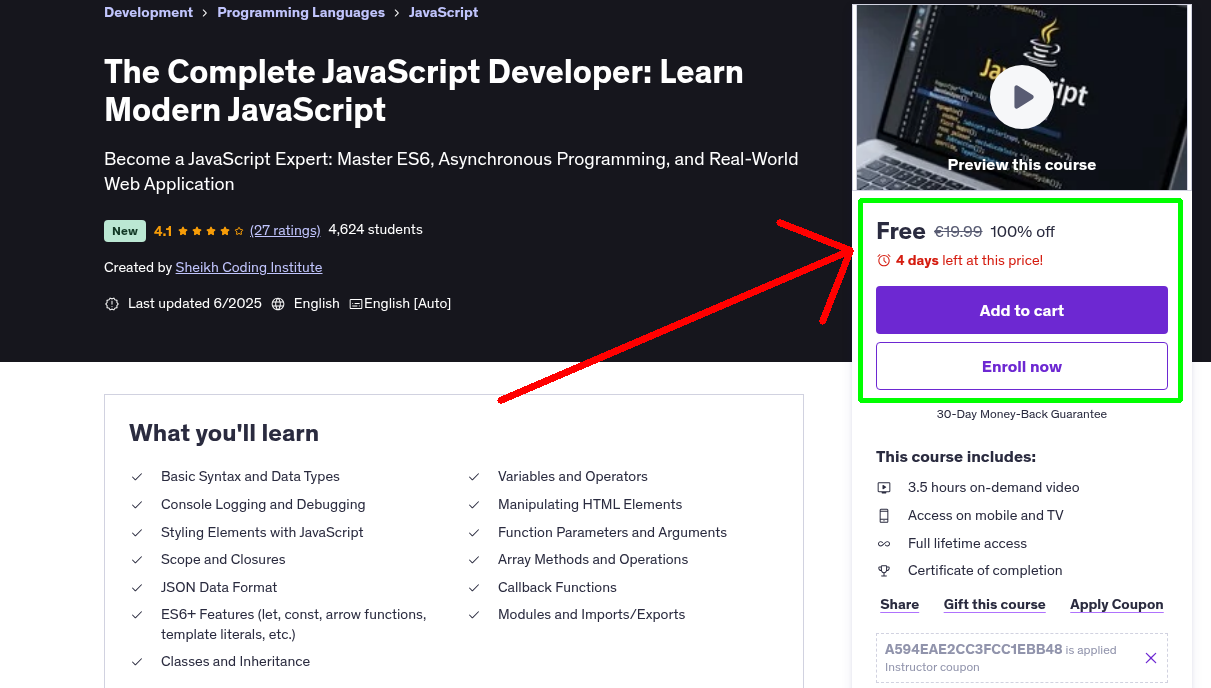Click the course title heading
Viewport: 1211px width, 688px height.
(x=424, y=90)
